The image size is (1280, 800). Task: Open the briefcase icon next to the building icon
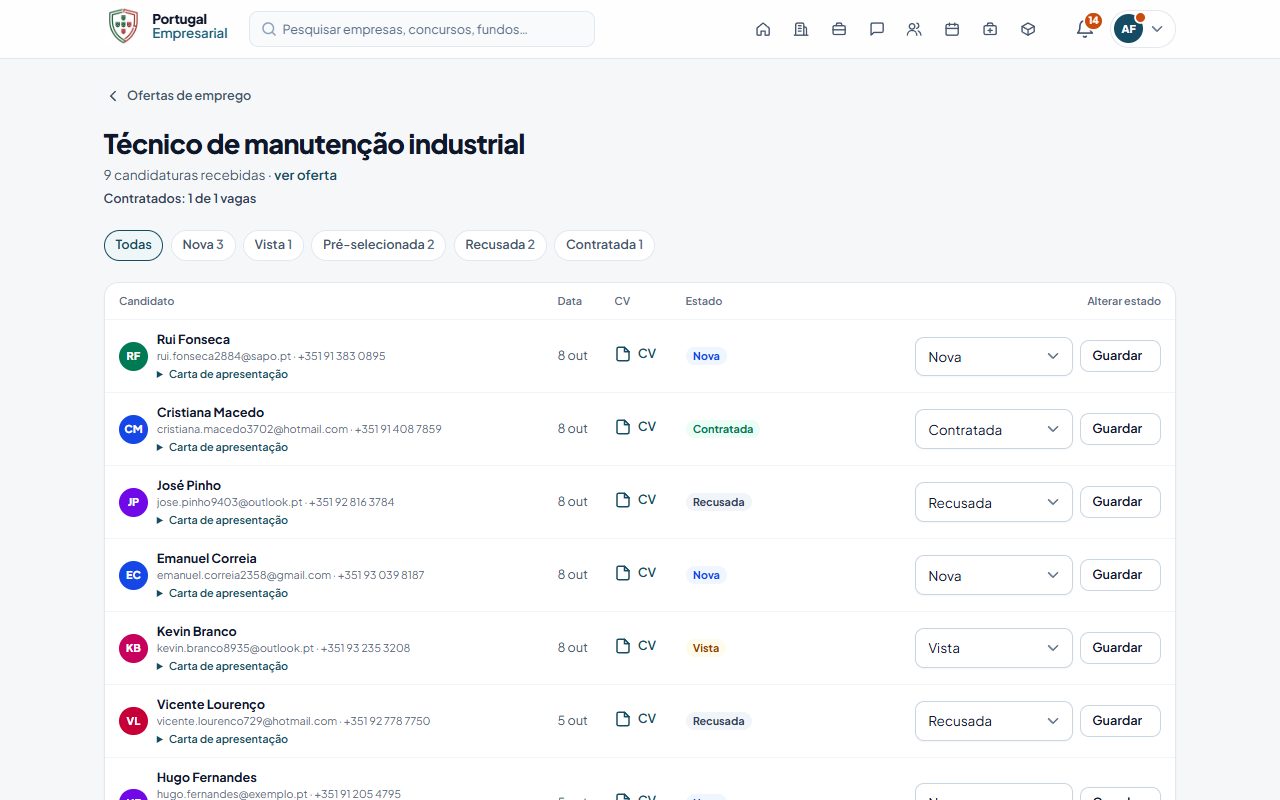pos(839,29)
